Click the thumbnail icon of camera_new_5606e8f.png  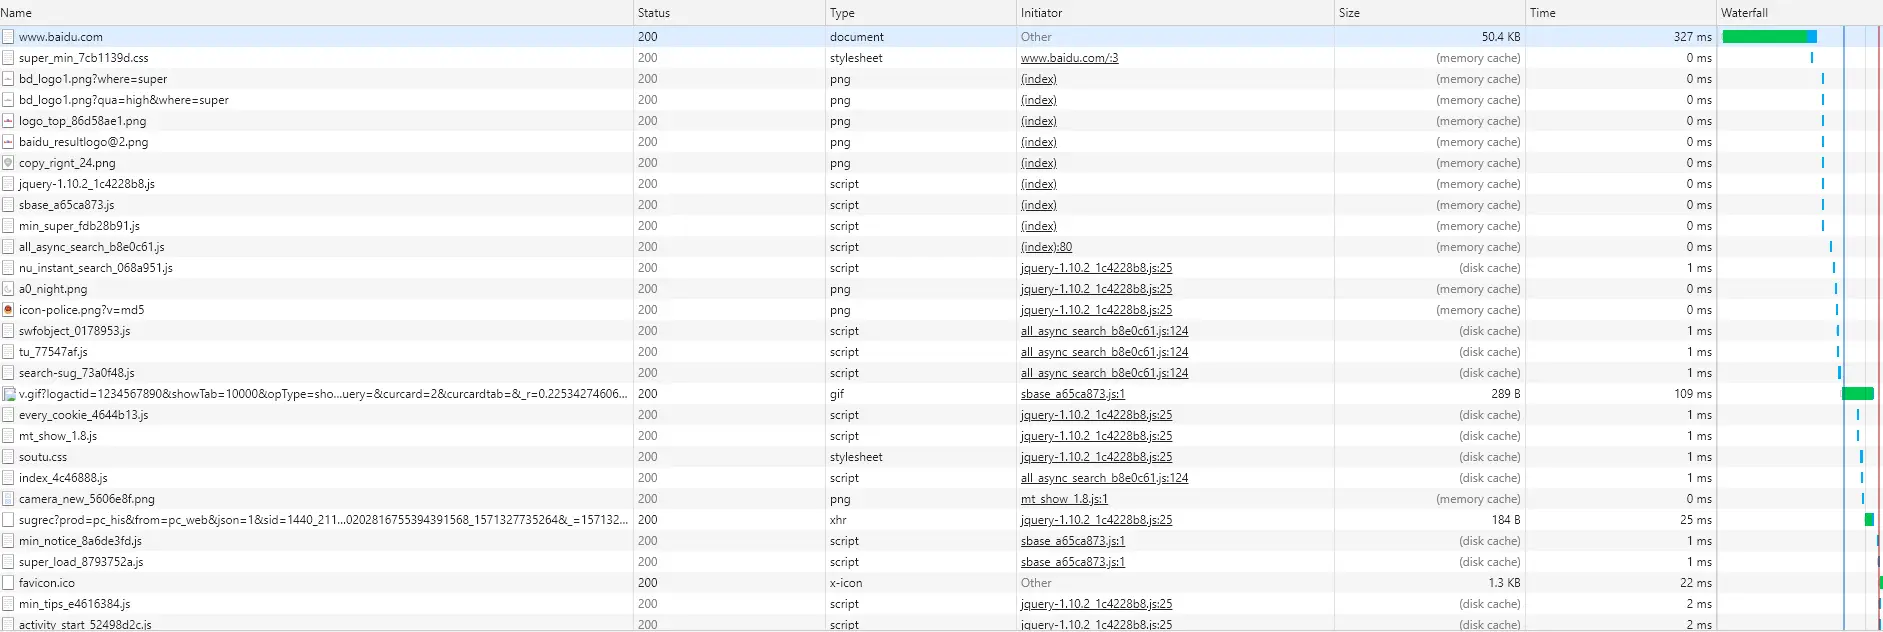8,499
